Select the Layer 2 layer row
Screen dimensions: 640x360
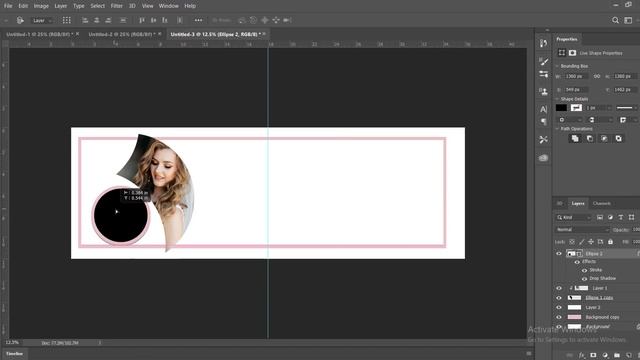[597, 307]
